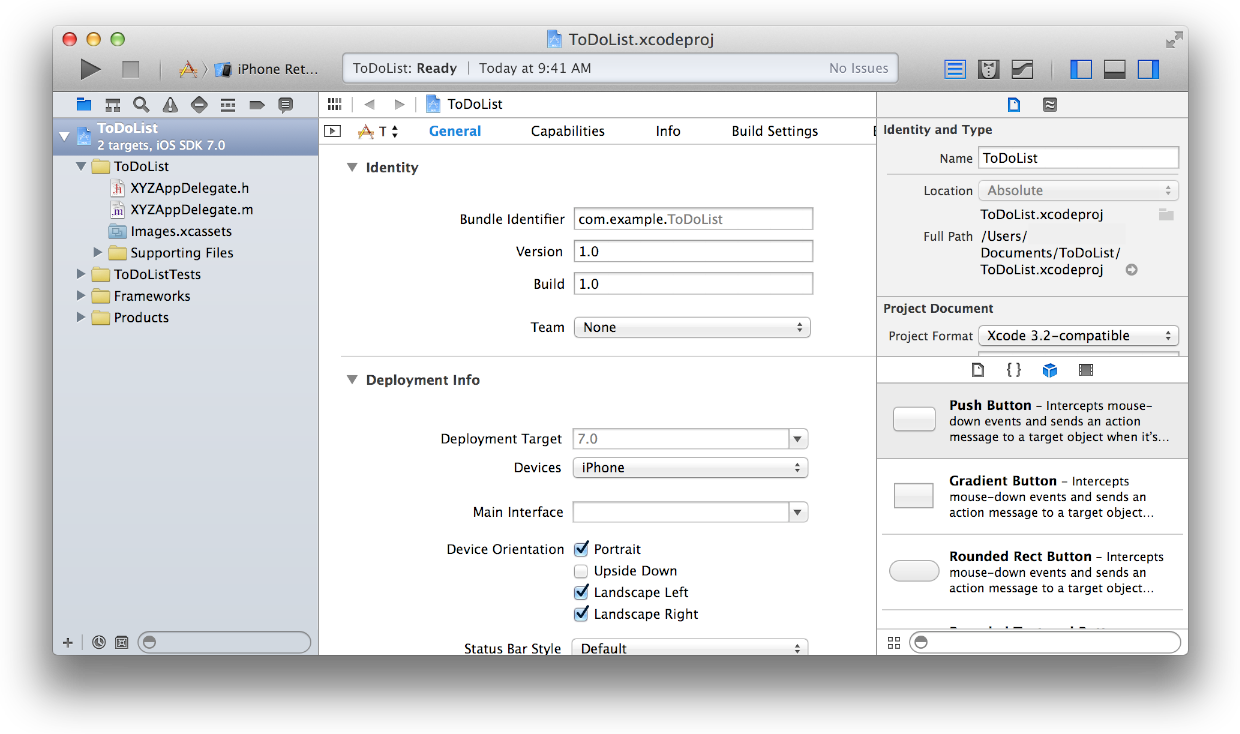
Task: Show only recently edited files filter
Action: tap(98, 642)
